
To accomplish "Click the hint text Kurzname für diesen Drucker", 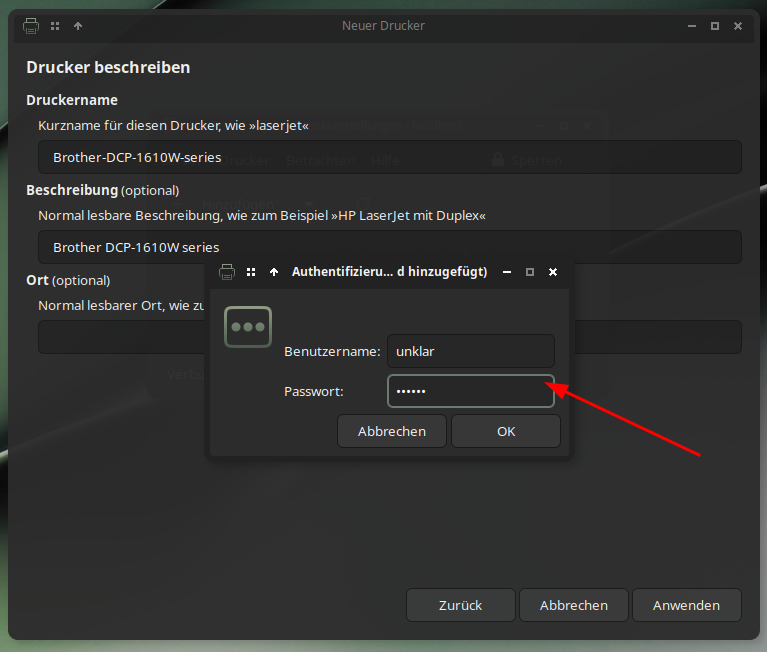I will pyautogui.click(x=173, y=126).
